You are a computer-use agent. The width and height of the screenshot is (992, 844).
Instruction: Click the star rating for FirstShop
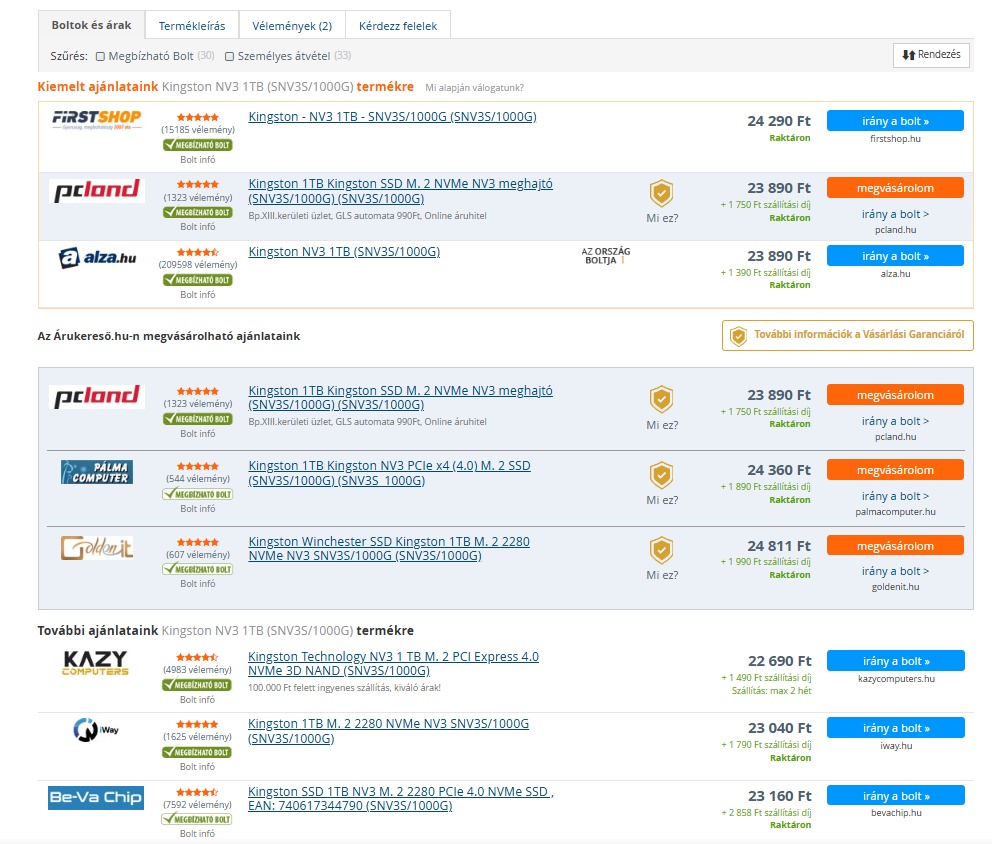coord(197,117)
